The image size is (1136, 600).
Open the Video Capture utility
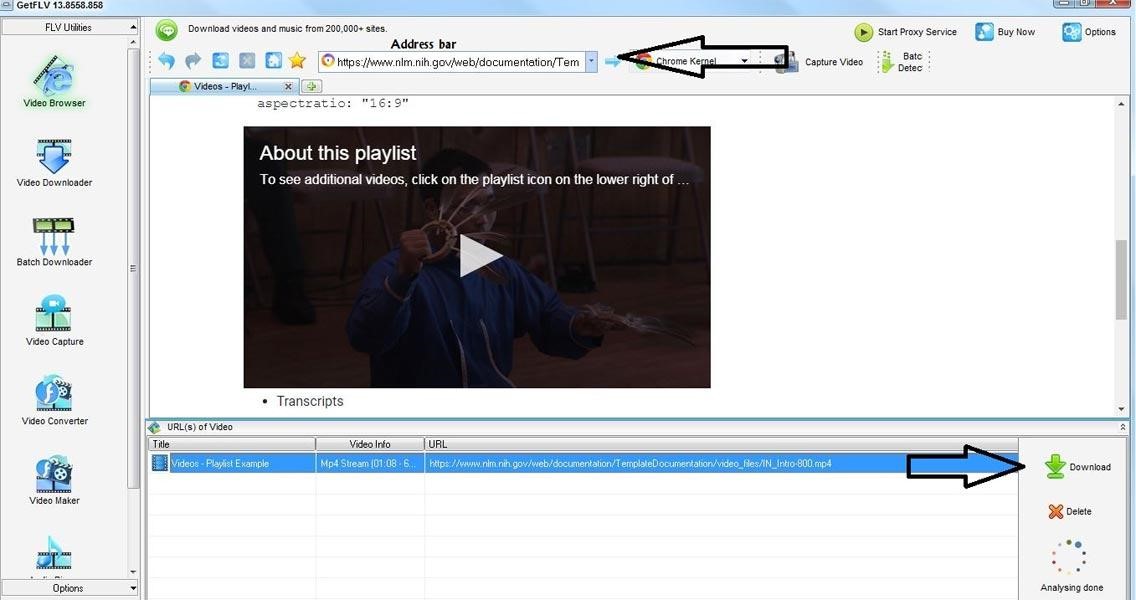[54, 322]
